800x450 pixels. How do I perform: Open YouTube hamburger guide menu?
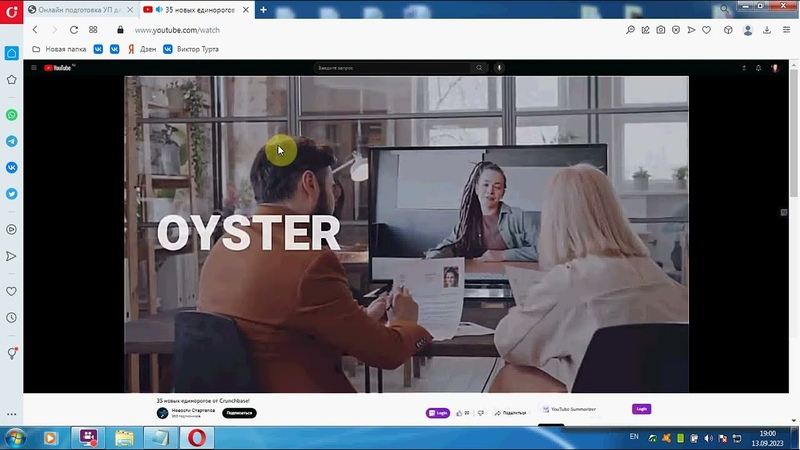pyautogui.click(x=34, y=67)
